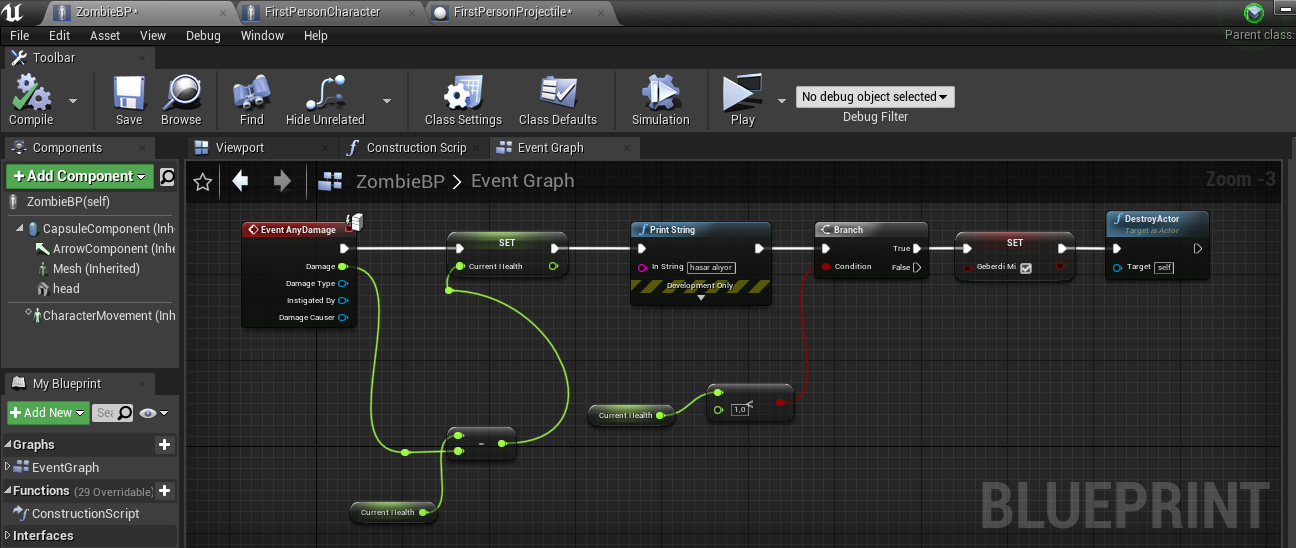Collapse the Functions section
This screenshot has height=548, width=1296.
click(x=8, y=491)
